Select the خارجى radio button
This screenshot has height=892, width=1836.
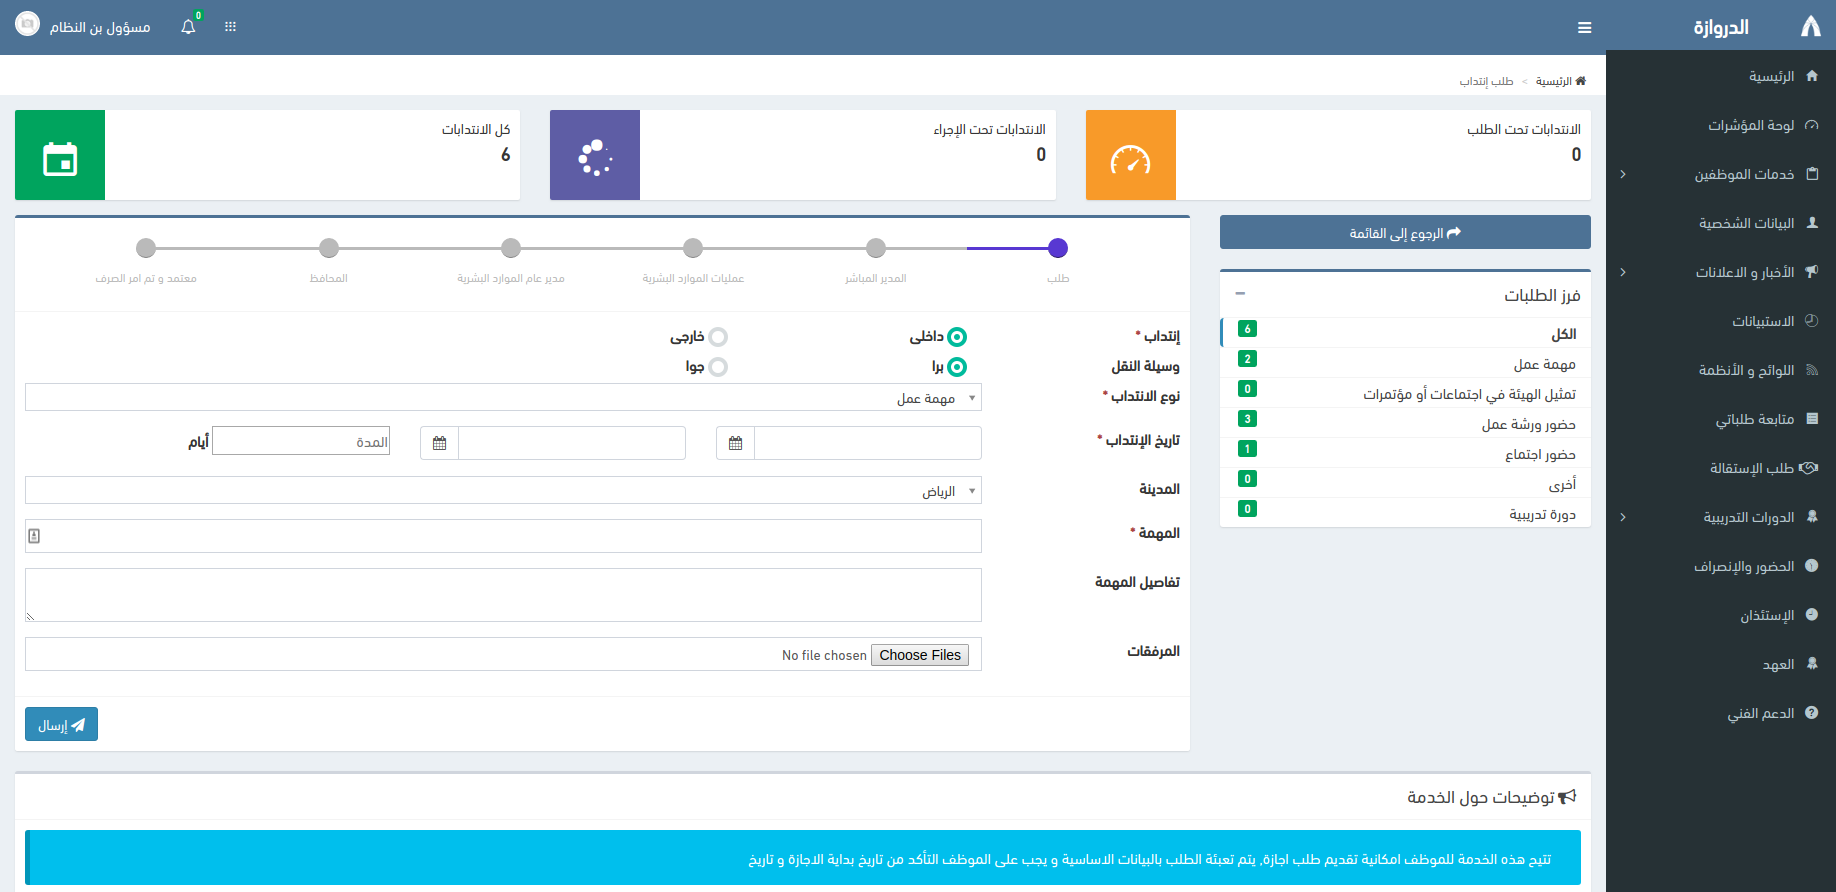pyautogui.click(x=718, y=337)
